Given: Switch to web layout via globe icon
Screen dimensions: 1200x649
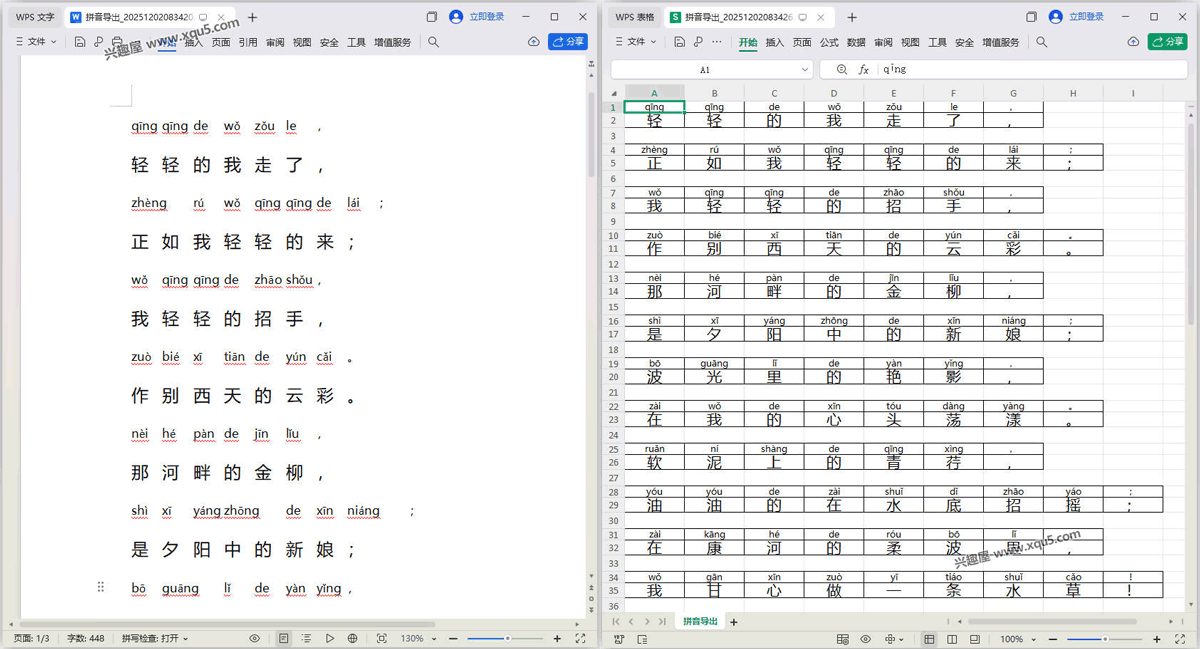Looking at the screenshot, I should click(x=352, y=638).
